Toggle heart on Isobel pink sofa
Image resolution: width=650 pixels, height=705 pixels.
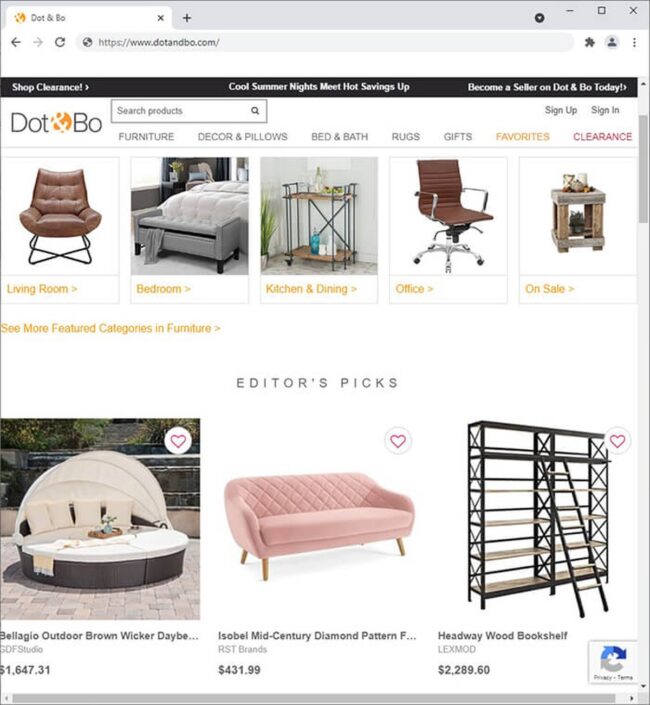398,441
